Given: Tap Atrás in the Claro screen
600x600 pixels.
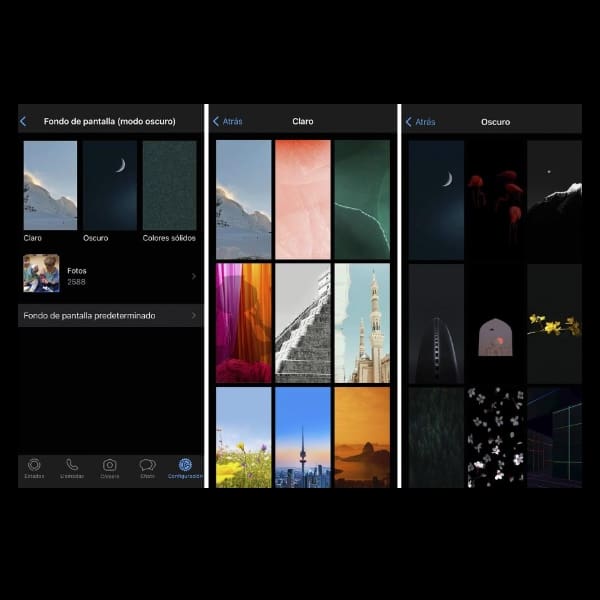Looking at the screenshot, I should 227,121.
